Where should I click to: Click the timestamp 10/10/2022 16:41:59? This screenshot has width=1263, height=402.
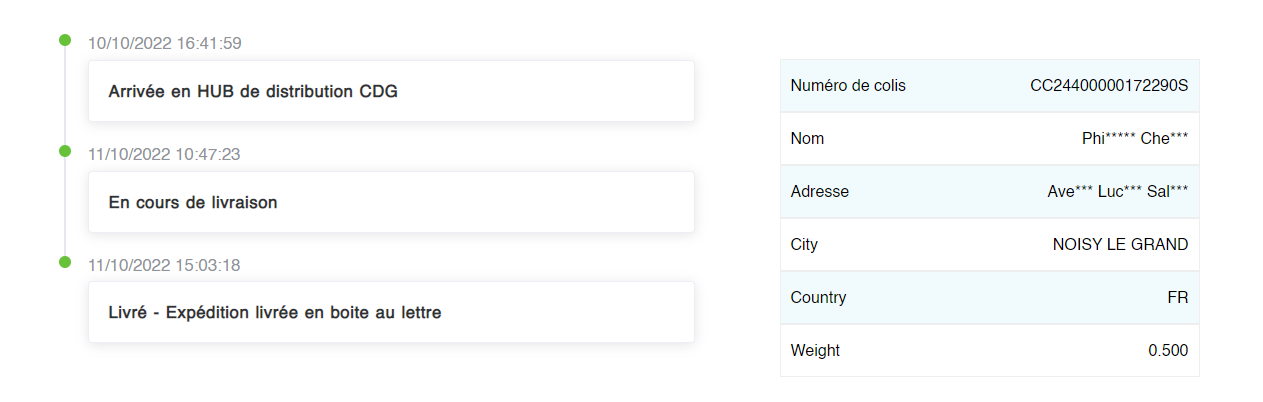point(165,43)
